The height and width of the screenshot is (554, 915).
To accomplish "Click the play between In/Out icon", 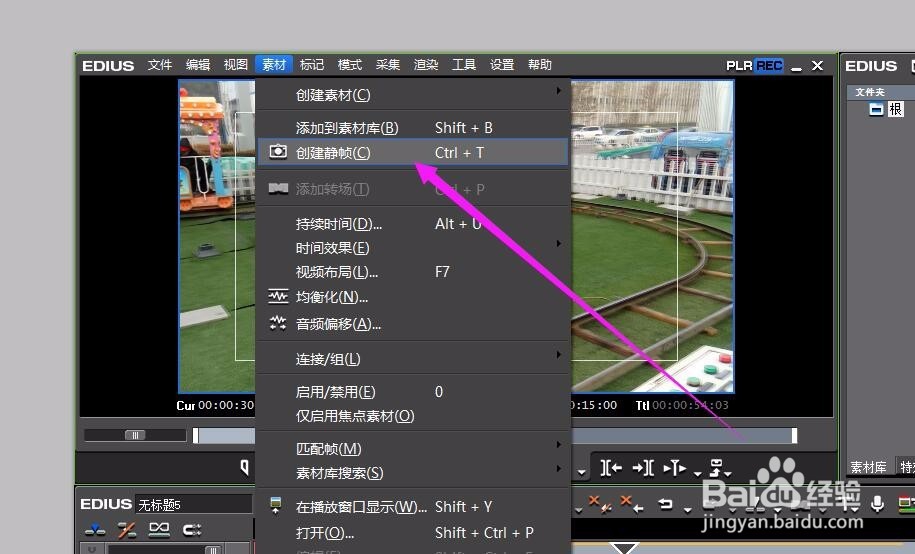I will click(x=675, y=468).
